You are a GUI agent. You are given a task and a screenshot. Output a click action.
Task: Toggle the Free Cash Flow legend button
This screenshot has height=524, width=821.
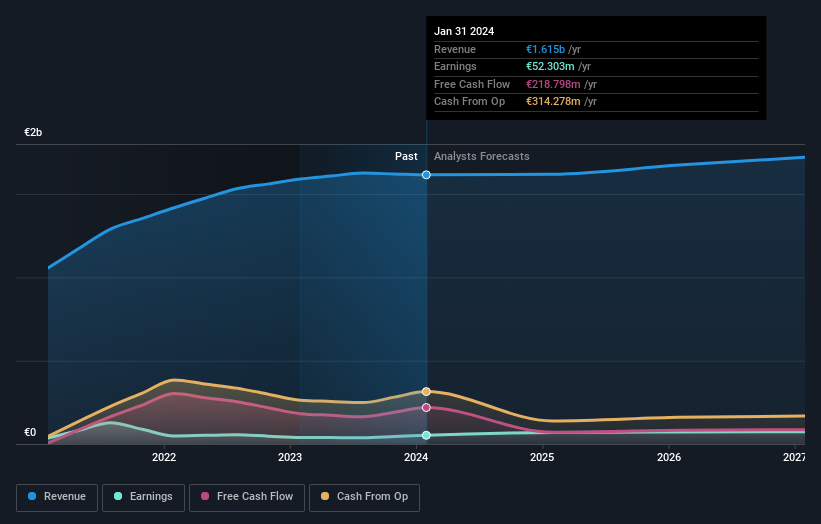[247, 497]
